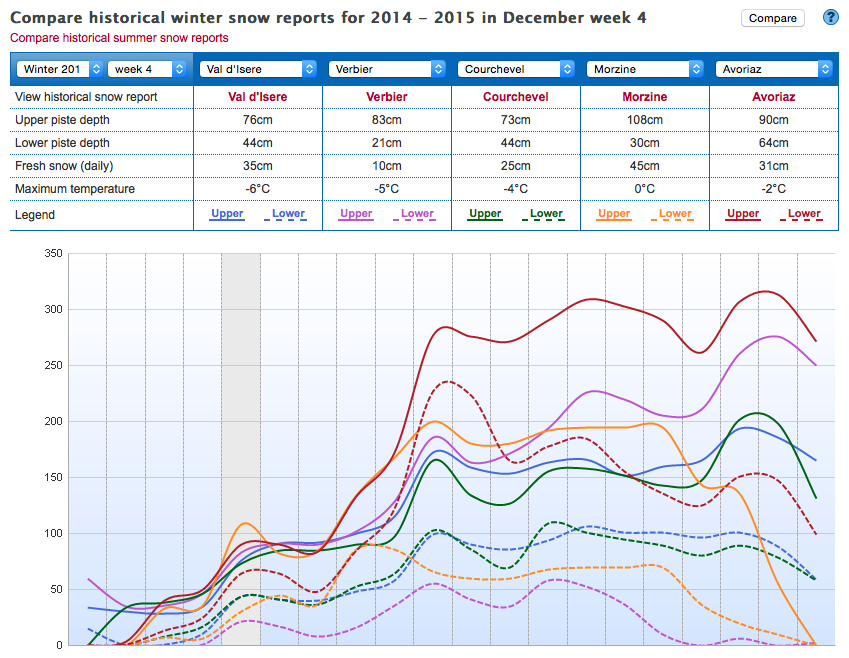Open Compare historical summer snow reports link

[119, 38]
